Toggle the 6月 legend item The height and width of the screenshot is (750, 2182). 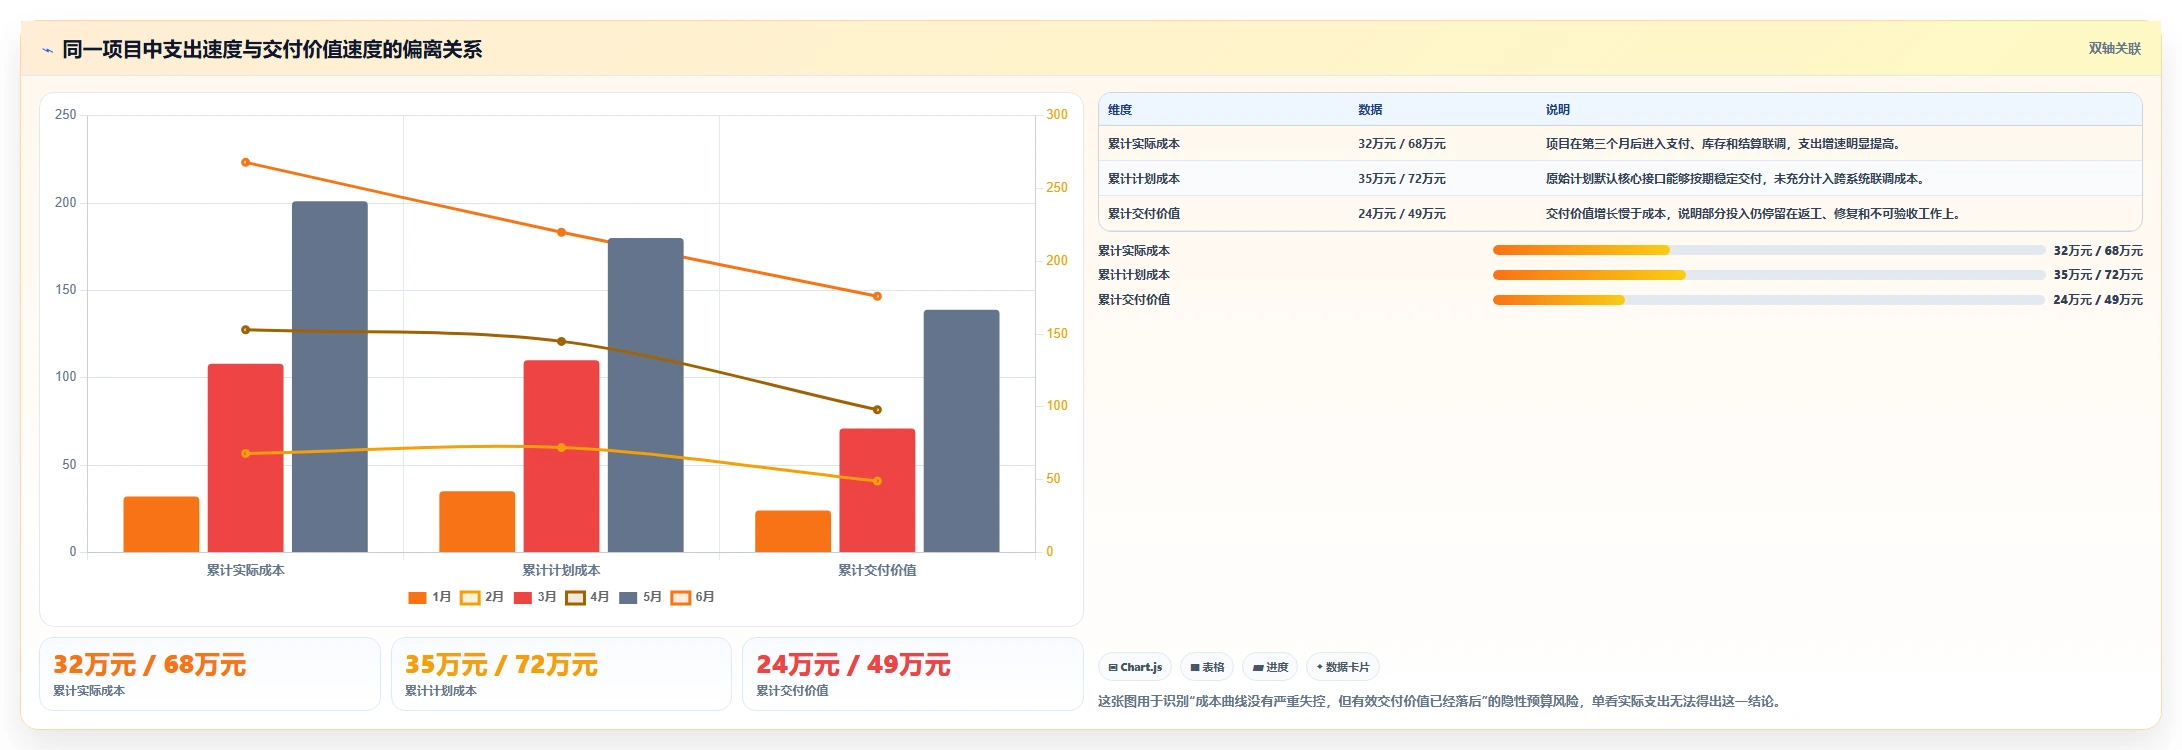point(692,597)
